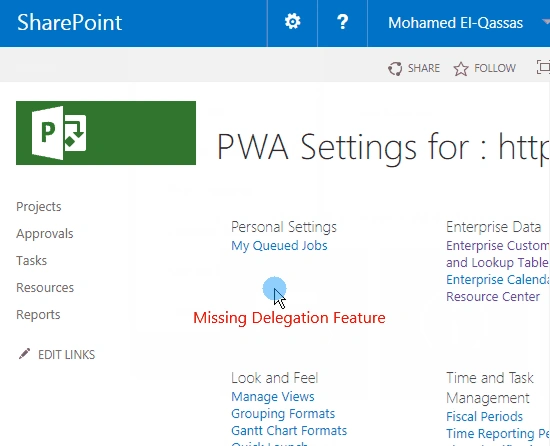Screen dimensions: 550x446
Task: Open the Gantt Chart Formats link
Action: click(x=289, y=431)
